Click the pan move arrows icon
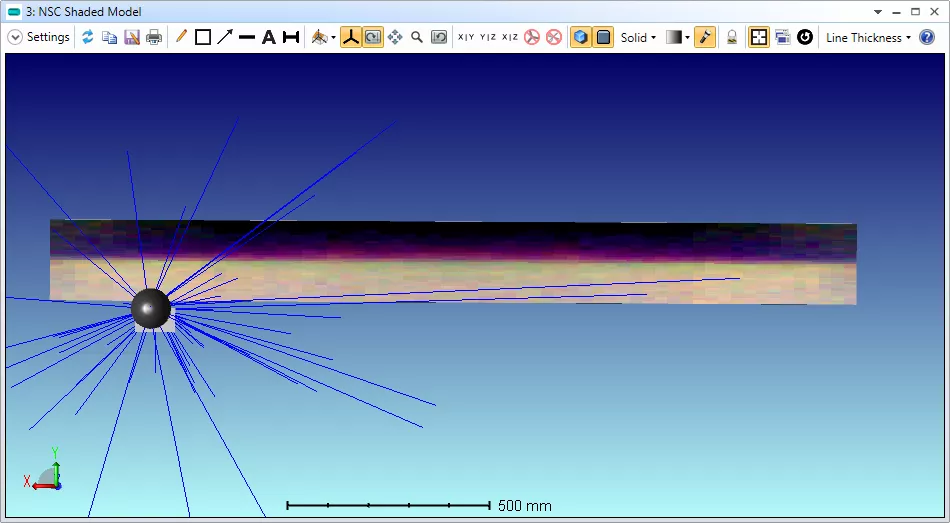The height and width of the screenshot is (523, 950). [x=395, y=37]
